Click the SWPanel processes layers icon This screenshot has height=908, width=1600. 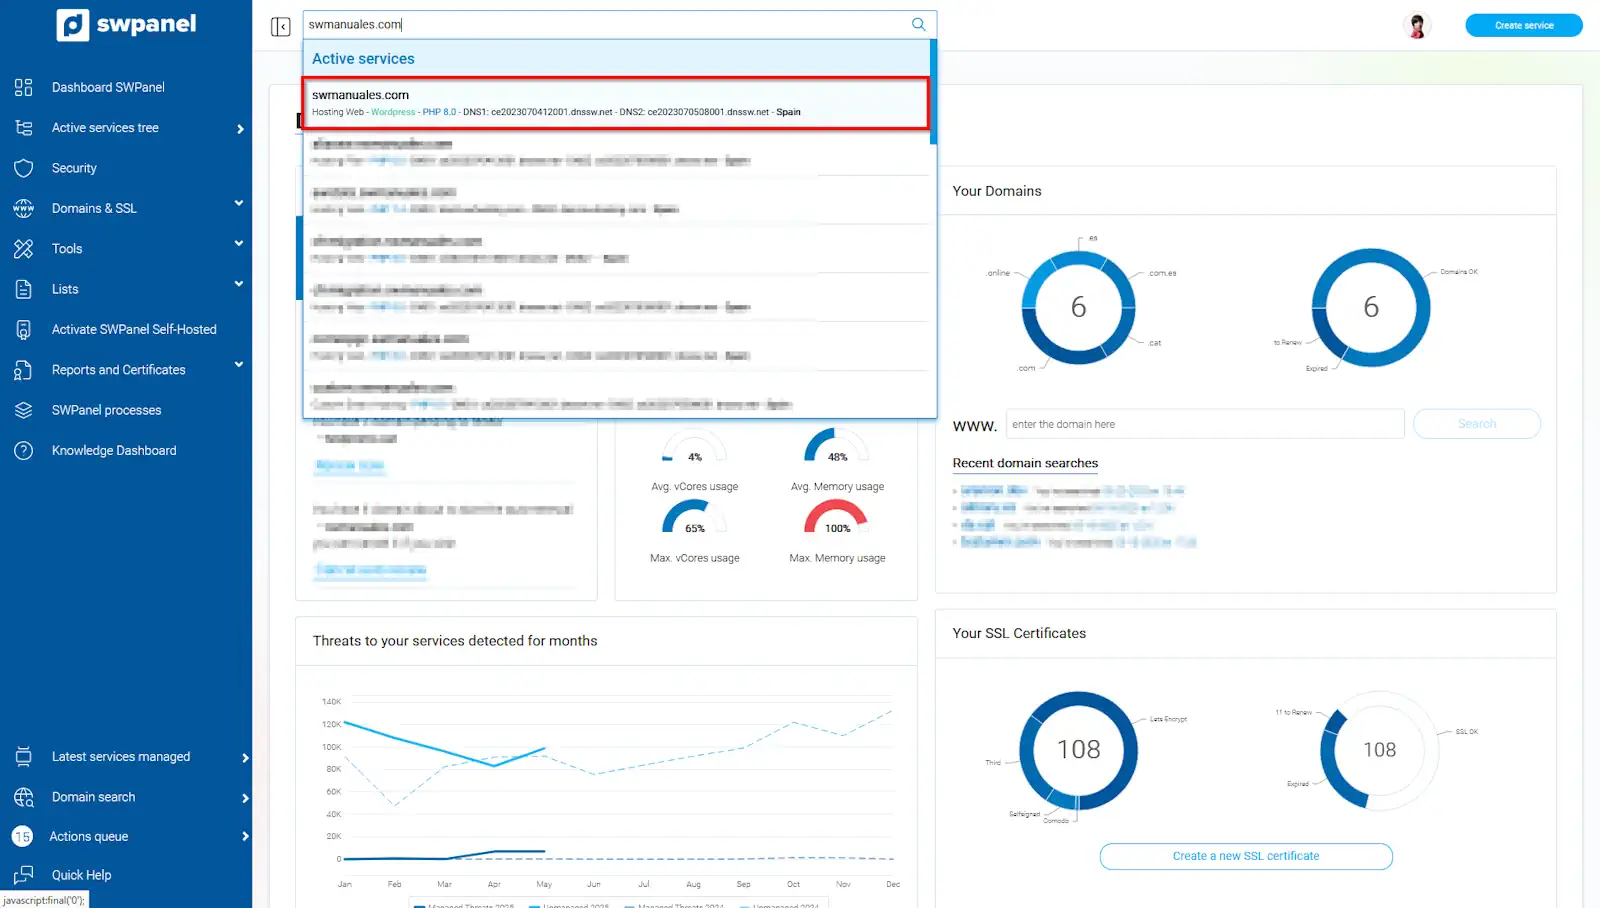point(24,410)
